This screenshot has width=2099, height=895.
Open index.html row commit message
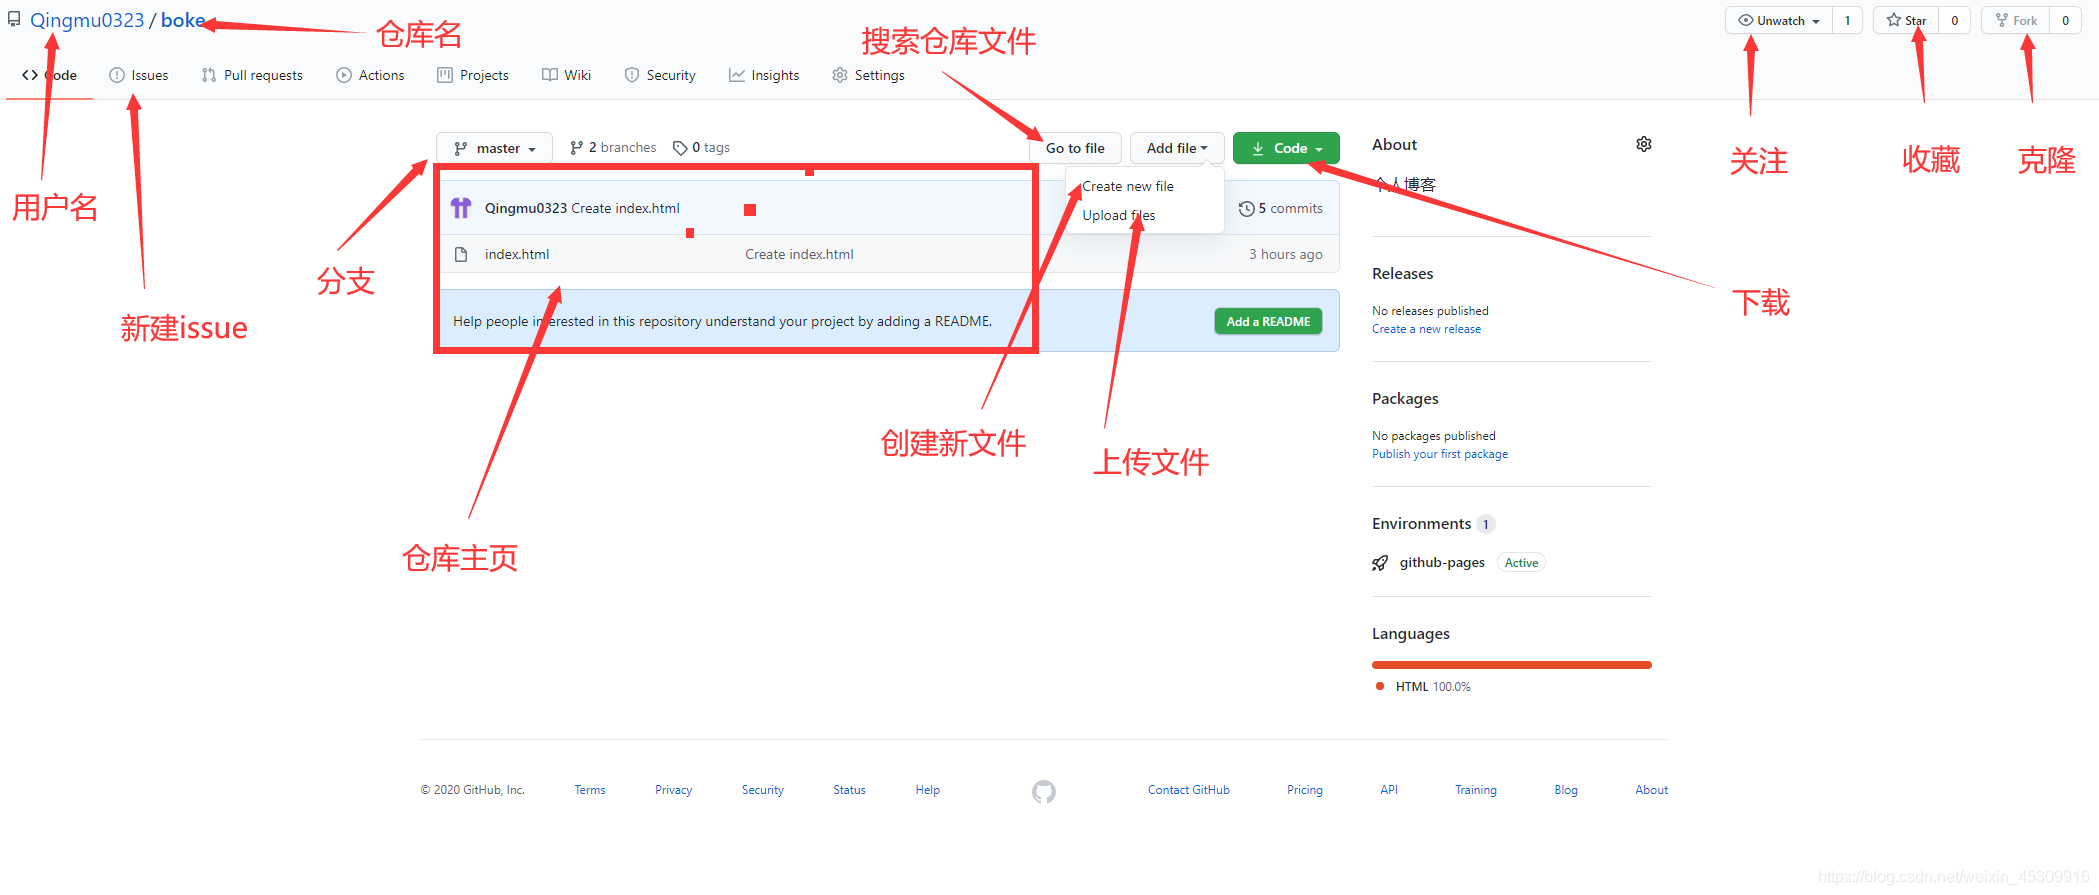click(799, 254)
